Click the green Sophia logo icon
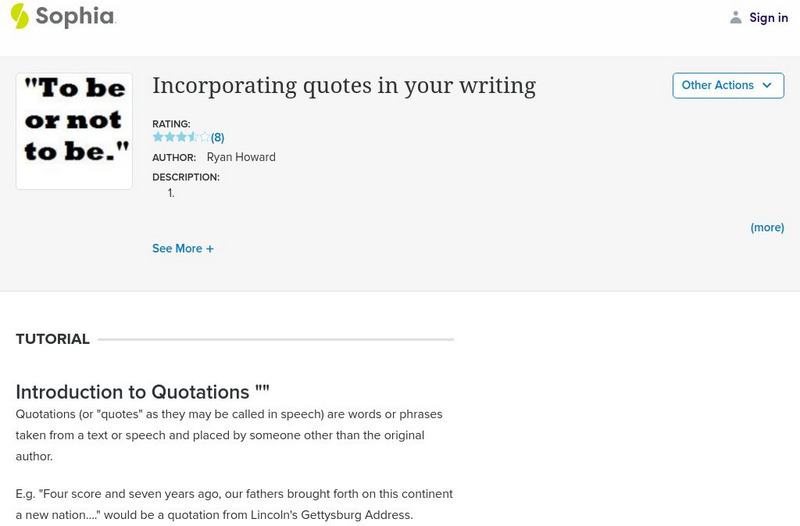800x526 pixels. pyautogui.click(x=19, y=16)
